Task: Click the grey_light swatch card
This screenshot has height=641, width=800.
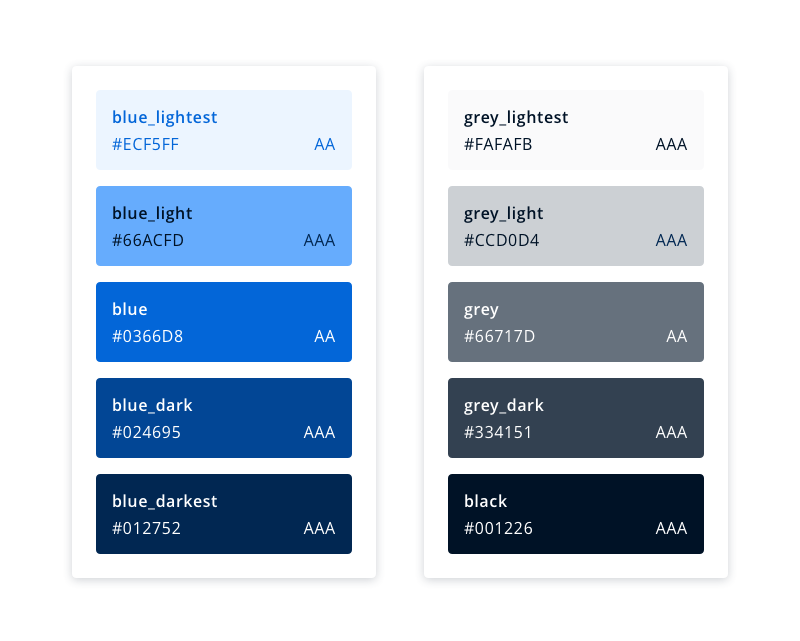Action: (576, 226)
